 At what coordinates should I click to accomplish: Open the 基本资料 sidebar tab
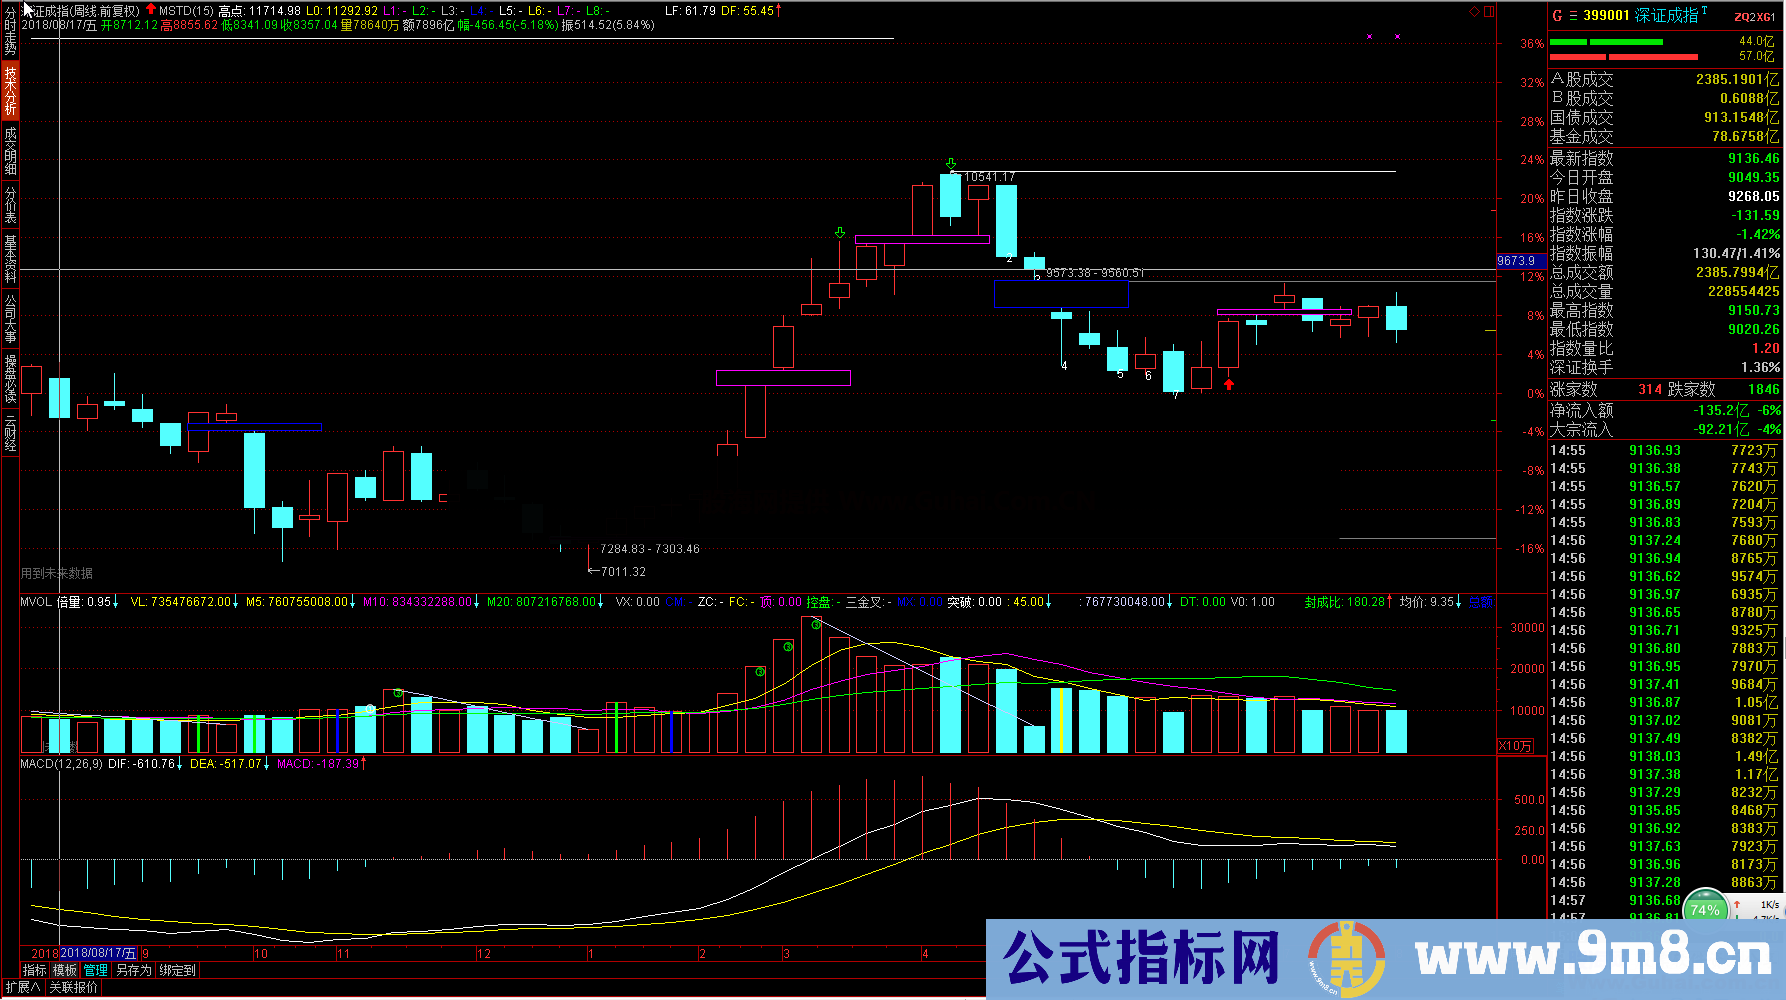(x=10, y=258)
